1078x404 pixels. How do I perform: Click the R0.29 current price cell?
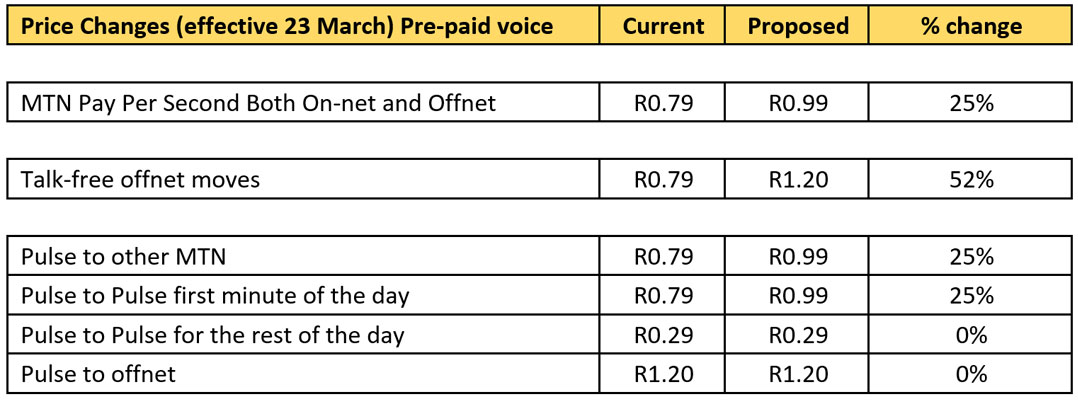coord(662,335)
